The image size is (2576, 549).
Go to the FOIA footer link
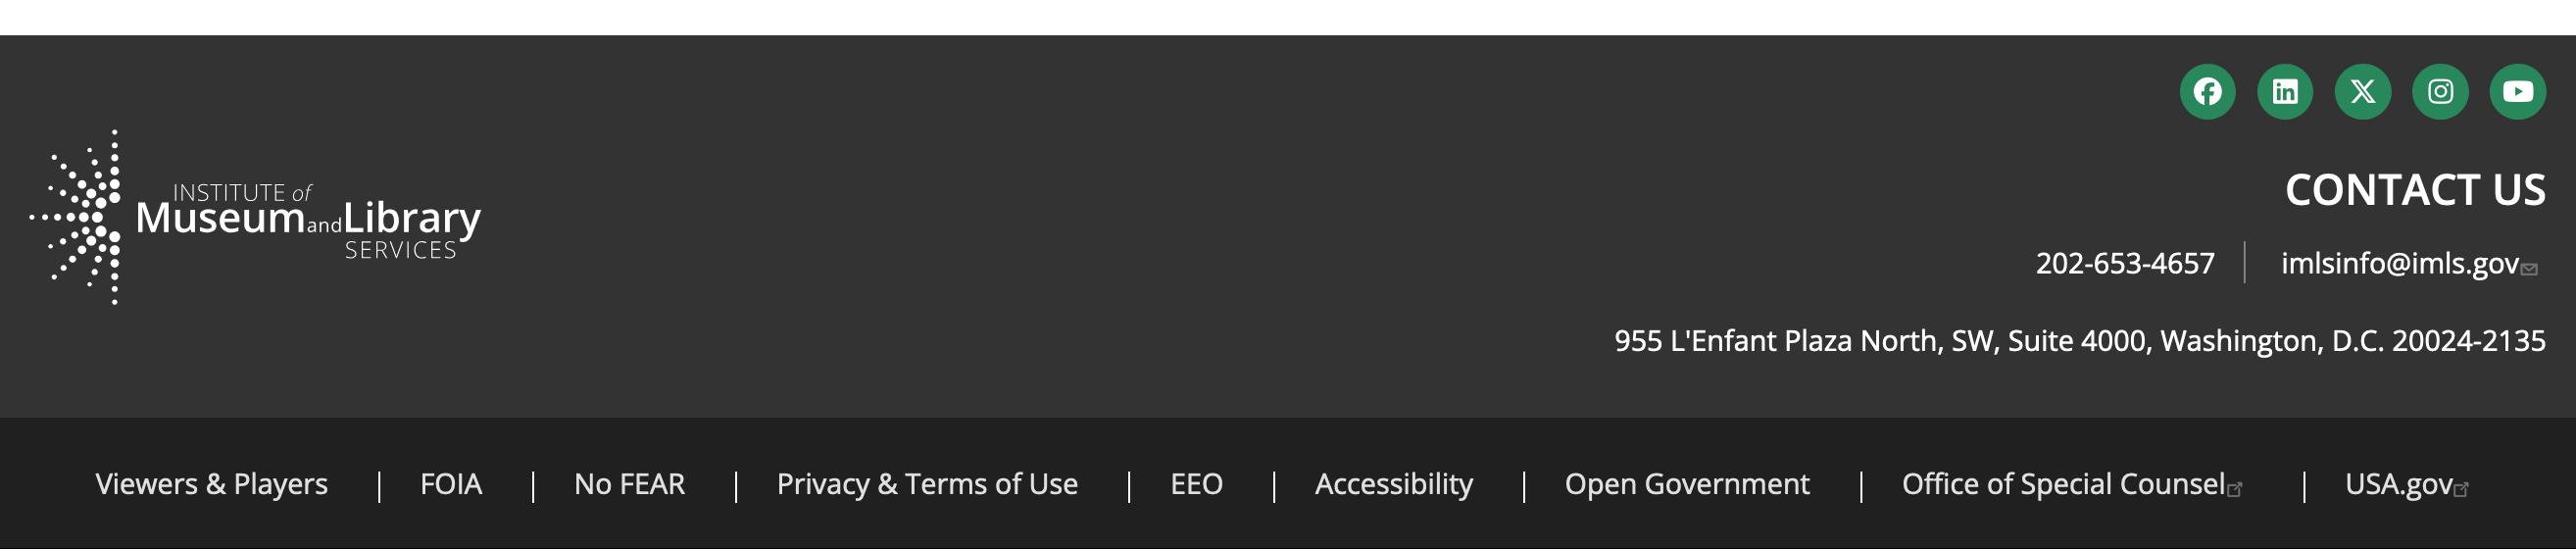point(450,484)
